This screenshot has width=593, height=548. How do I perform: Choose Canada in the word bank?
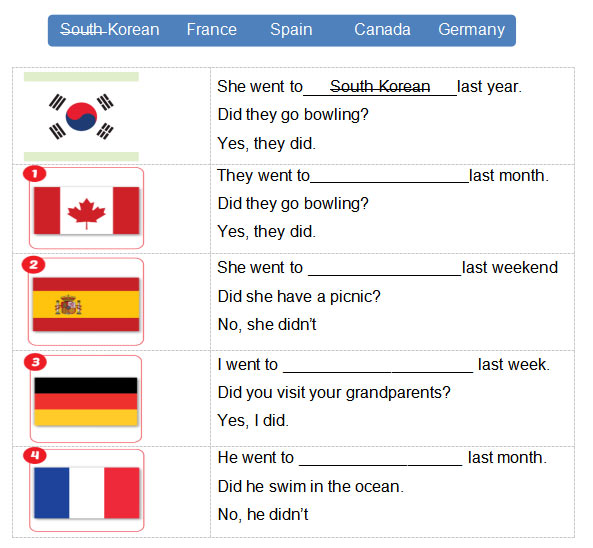(x=382, y=29)
